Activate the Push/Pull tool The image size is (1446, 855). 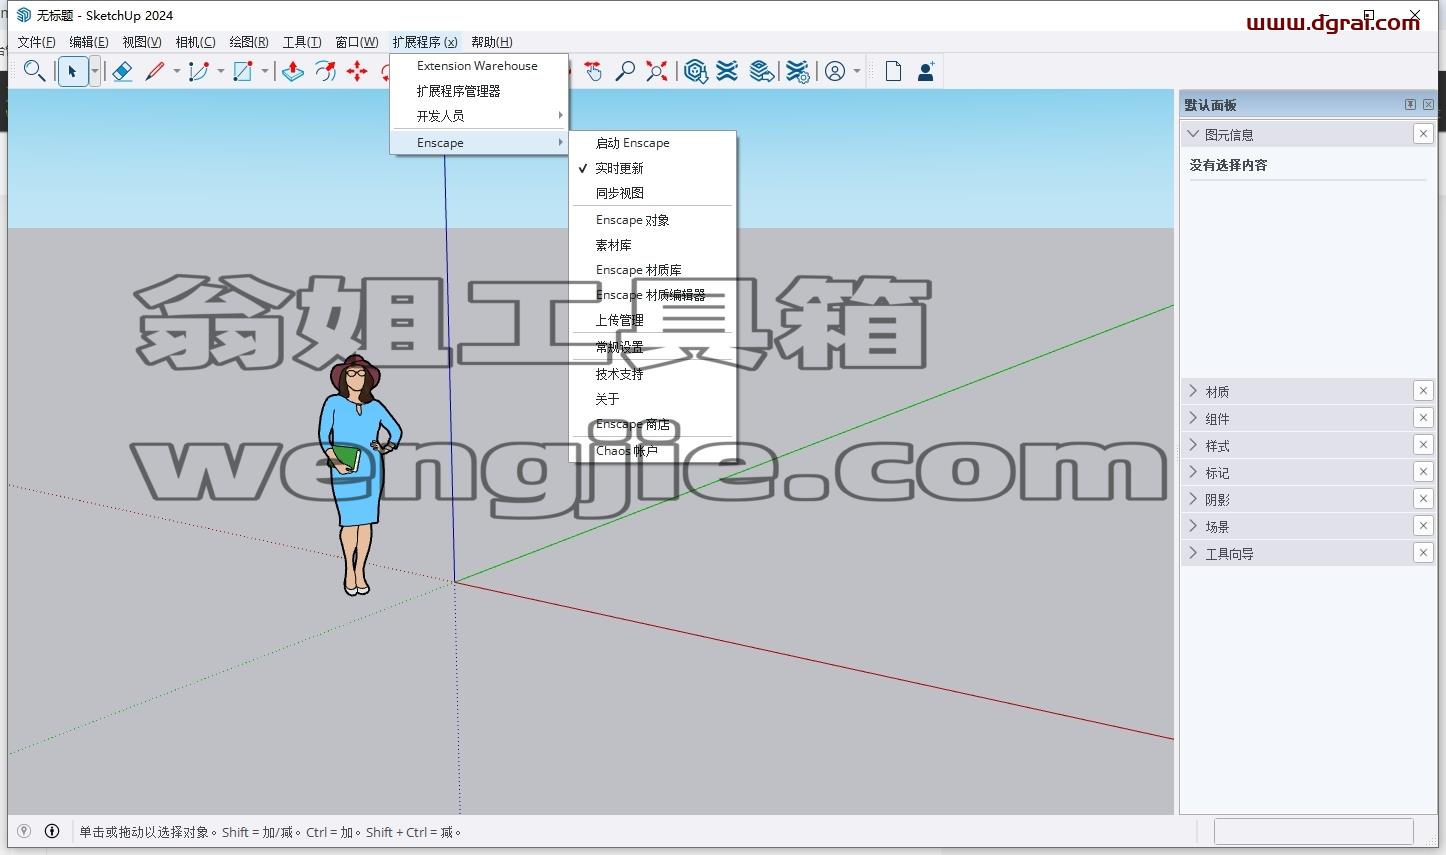click(x=293, y=71)
